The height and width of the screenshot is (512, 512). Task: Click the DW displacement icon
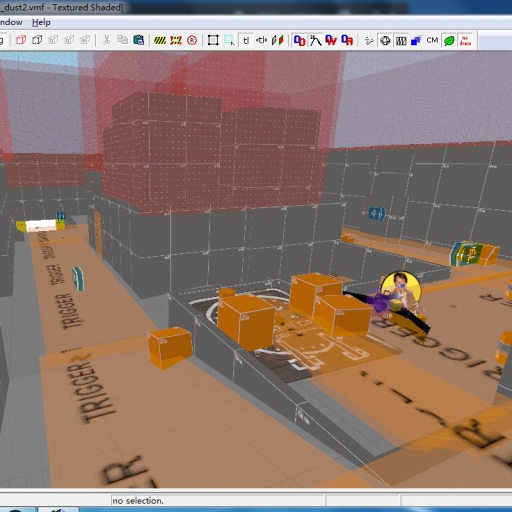tap(331, 40)
